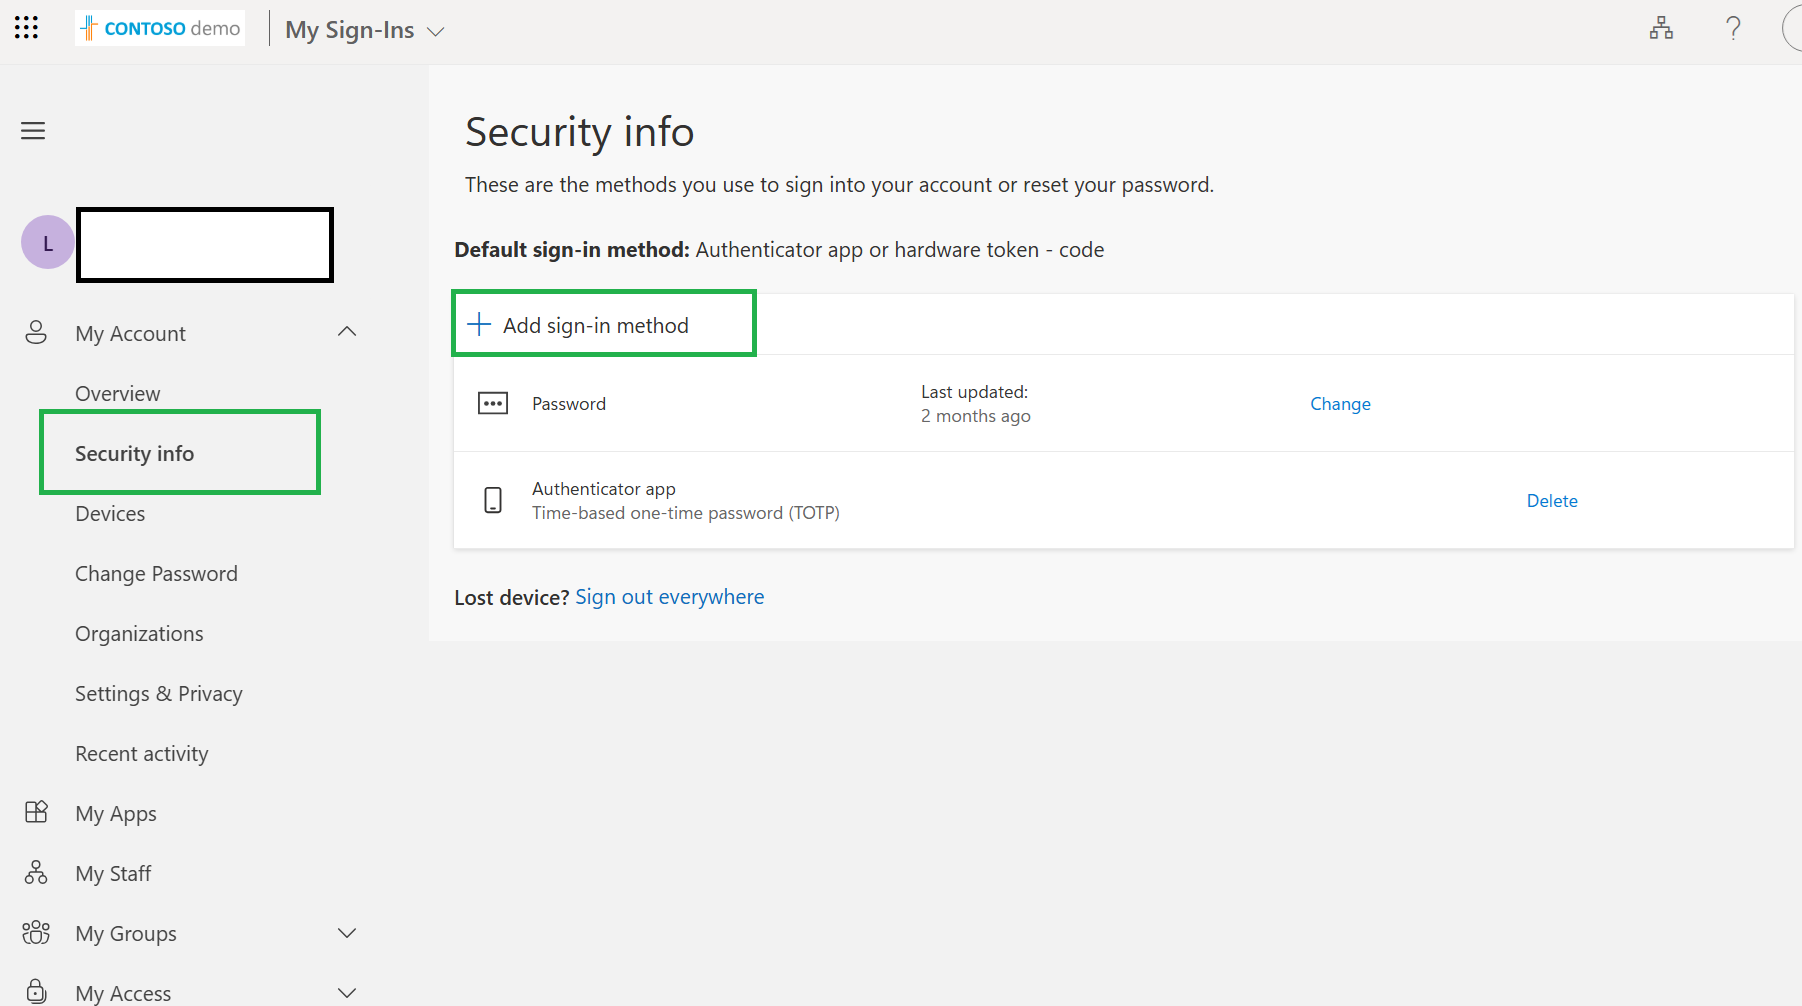The height and width of the screenshot is (1006, 1802).
Task: Click the Password label text
Action: 569,404
